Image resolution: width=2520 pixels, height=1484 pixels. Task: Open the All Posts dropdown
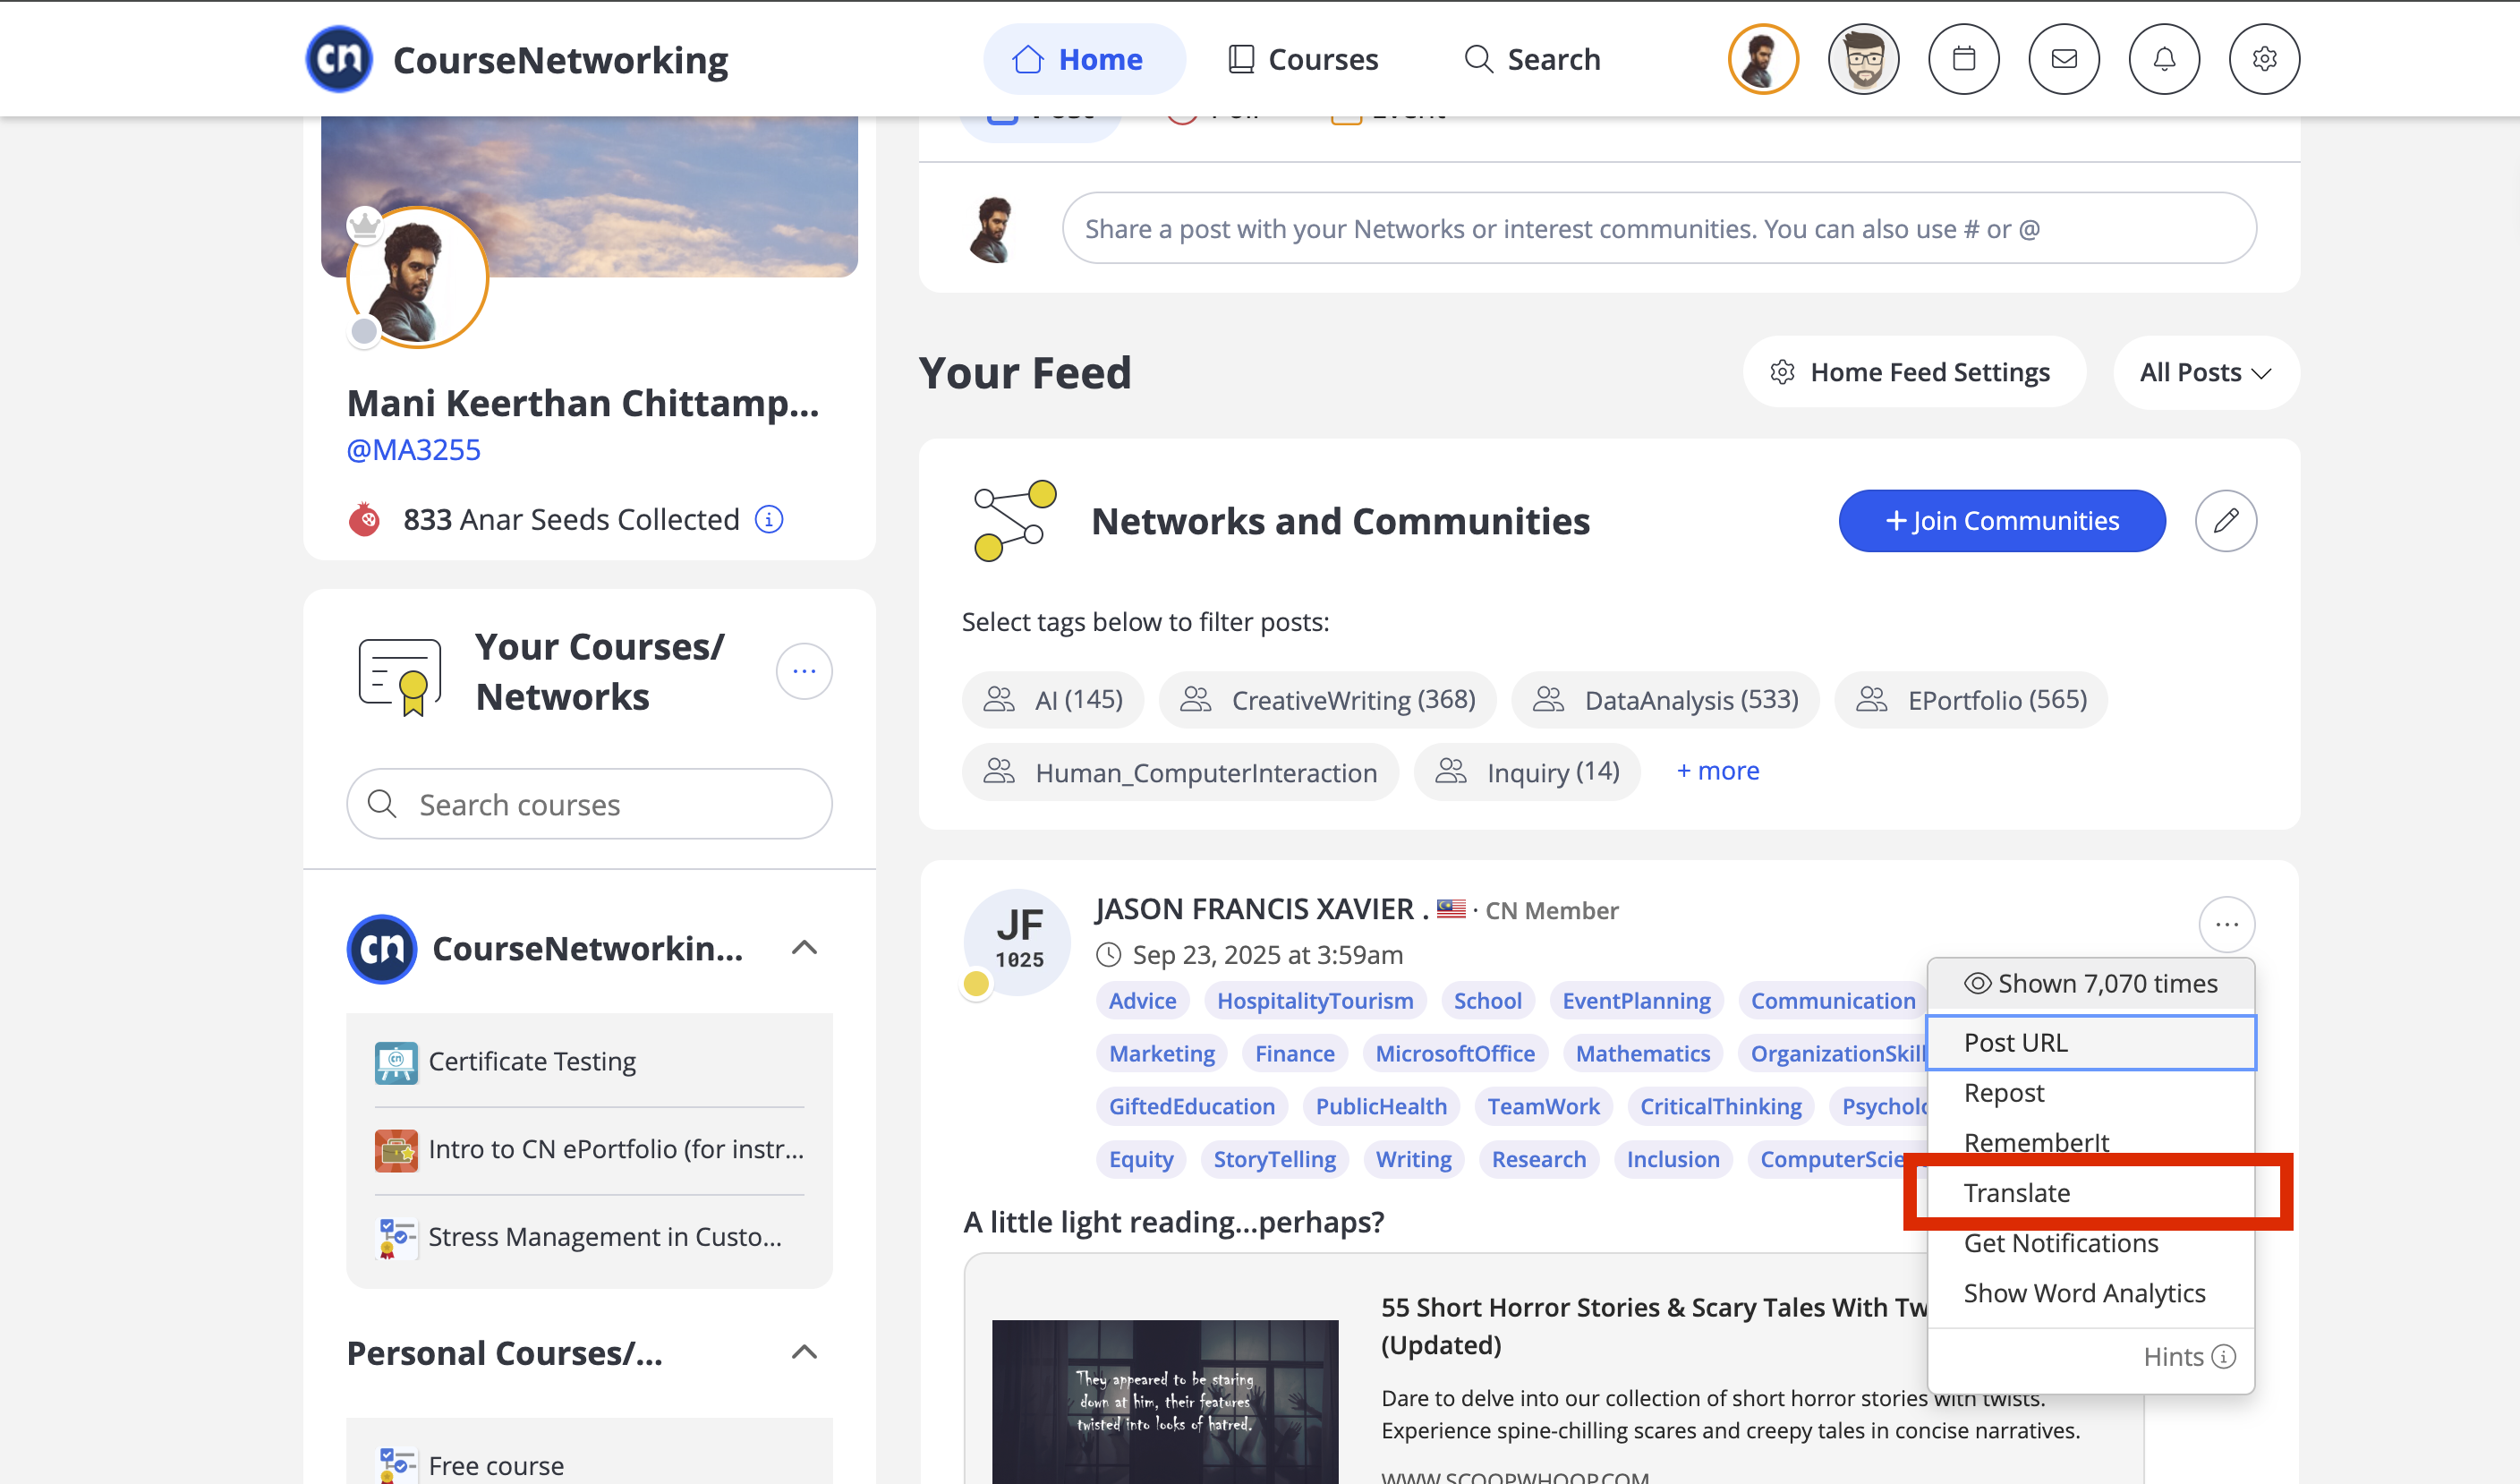[2205, 372]
